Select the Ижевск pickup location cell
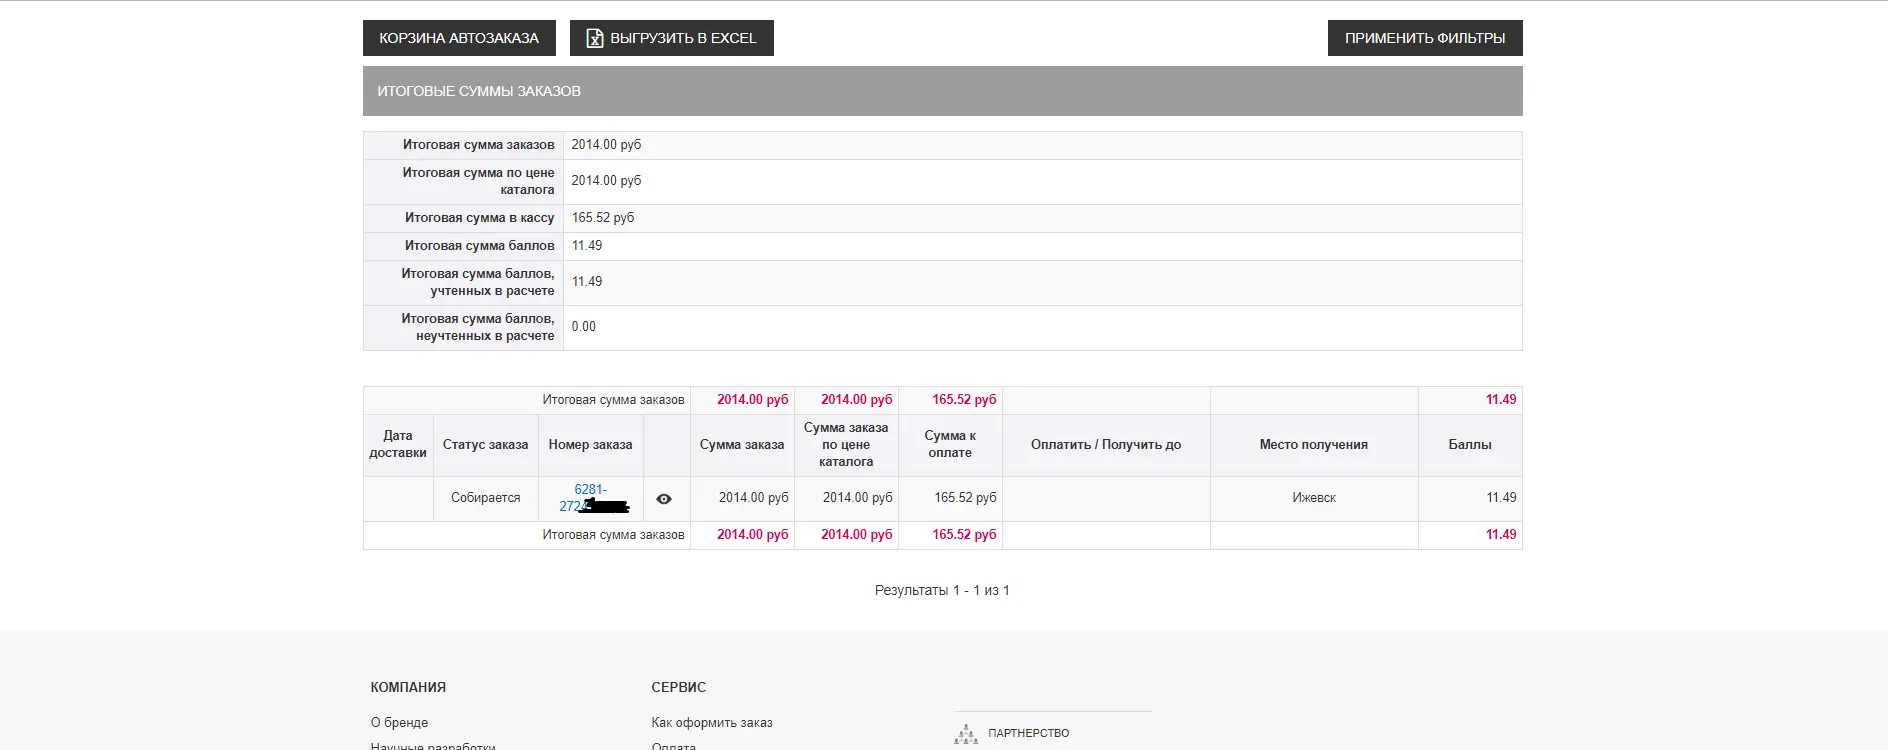Image resolution: width=1888 pixels, height=750 pixels. tap(1314, 498)
